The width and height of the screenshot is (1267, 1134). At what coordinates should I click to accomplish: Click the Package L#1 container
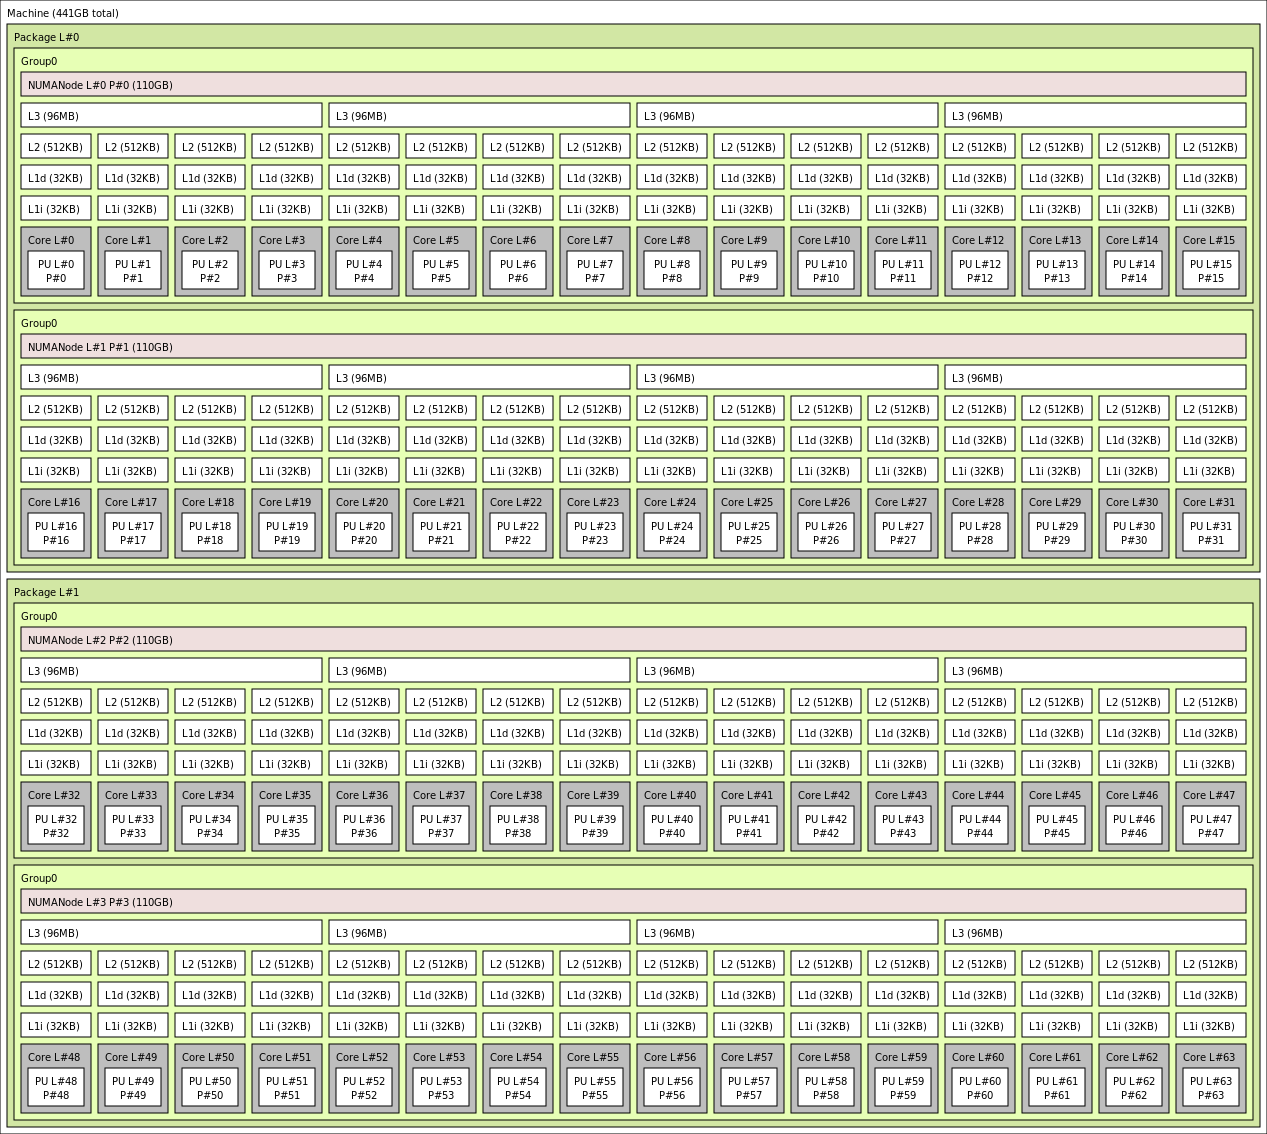pos(45,592)
